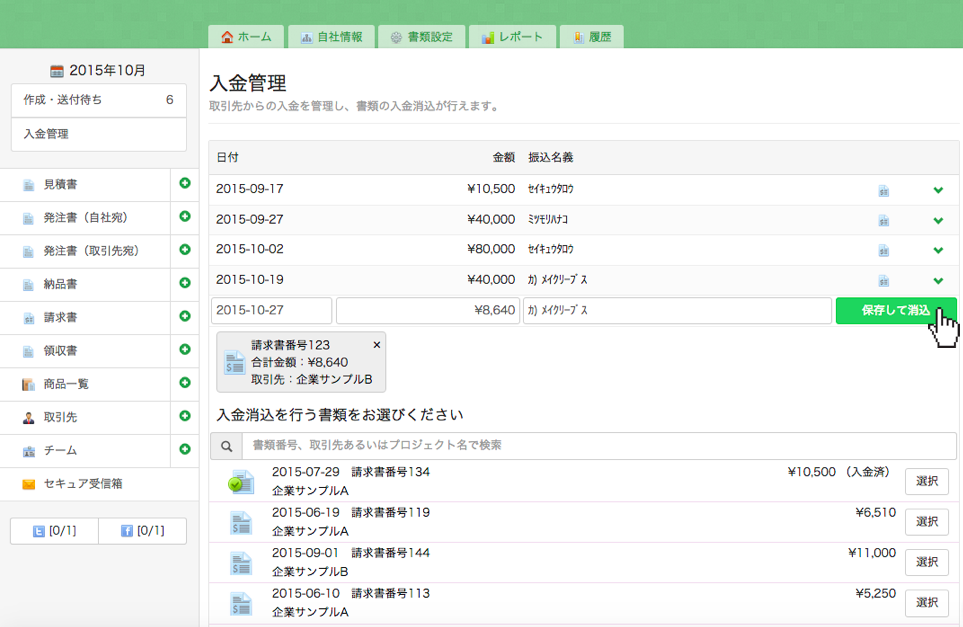The width and height of the screenshot is (963, 627).
Task: Expand the 2015-09-17 payment row chevron
Action: (x=938, y=190)
